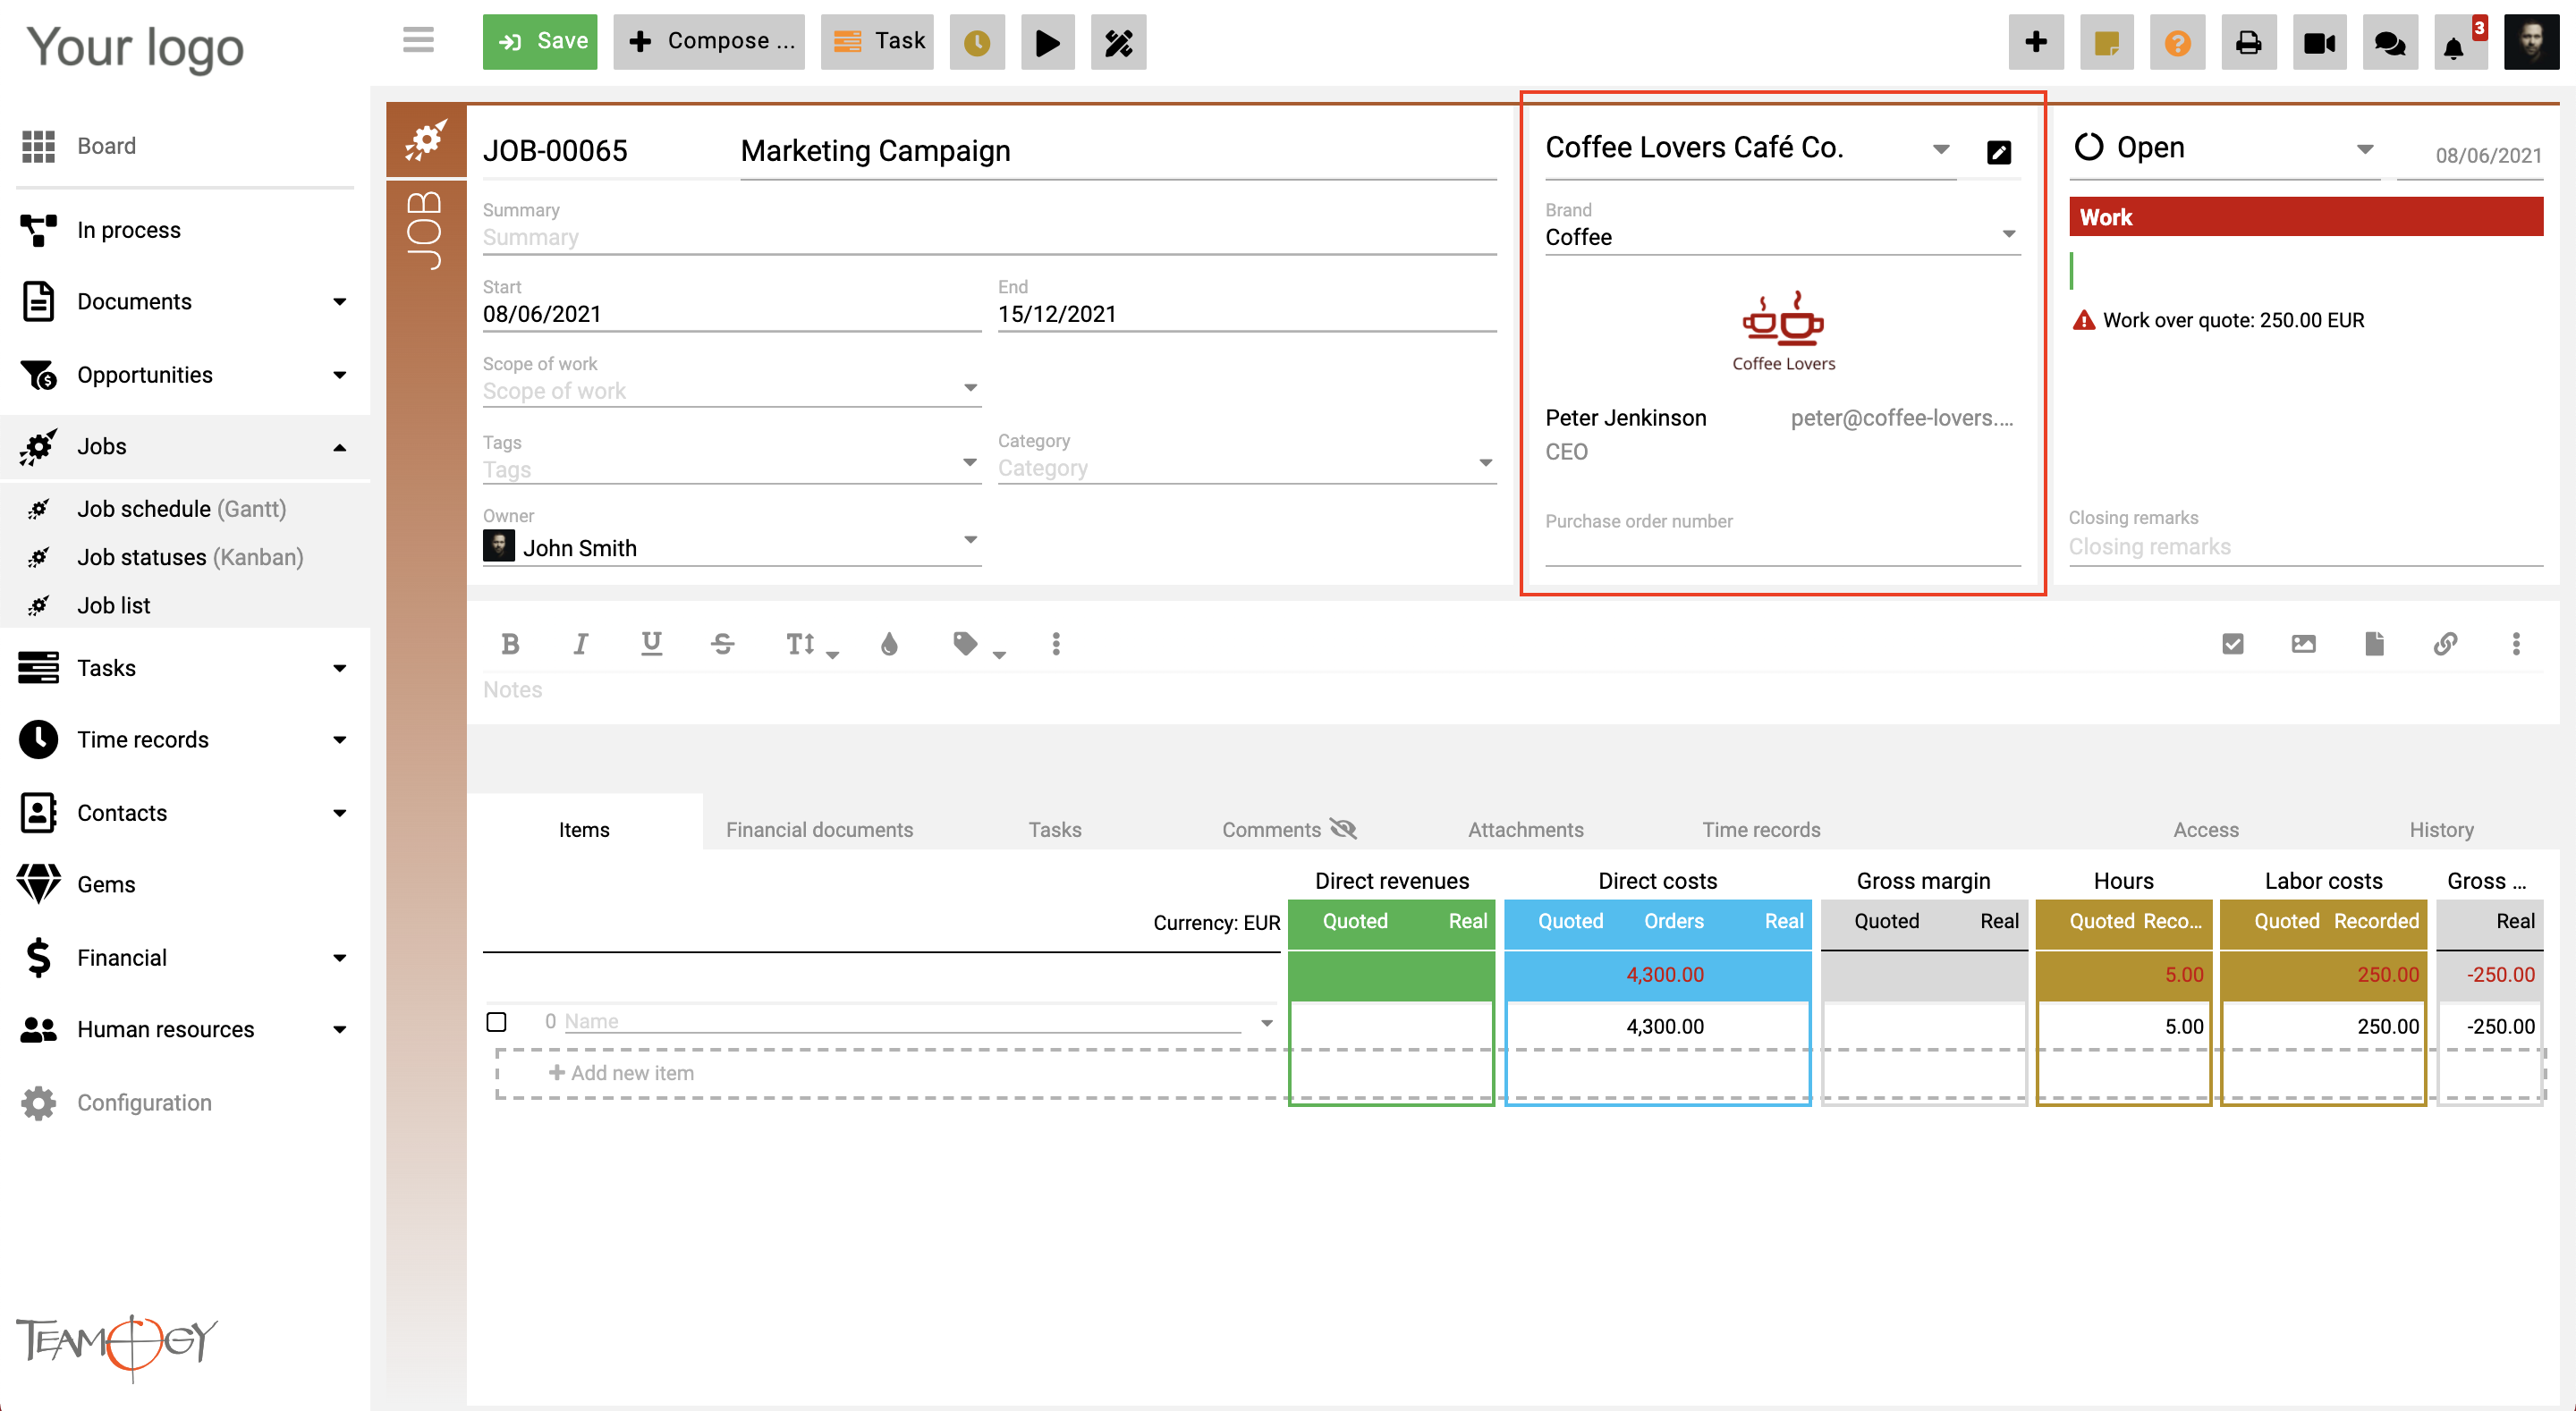Switch to the Attachments tab
This screenshot has width=2576, height=1411.
coord(1525,830)
